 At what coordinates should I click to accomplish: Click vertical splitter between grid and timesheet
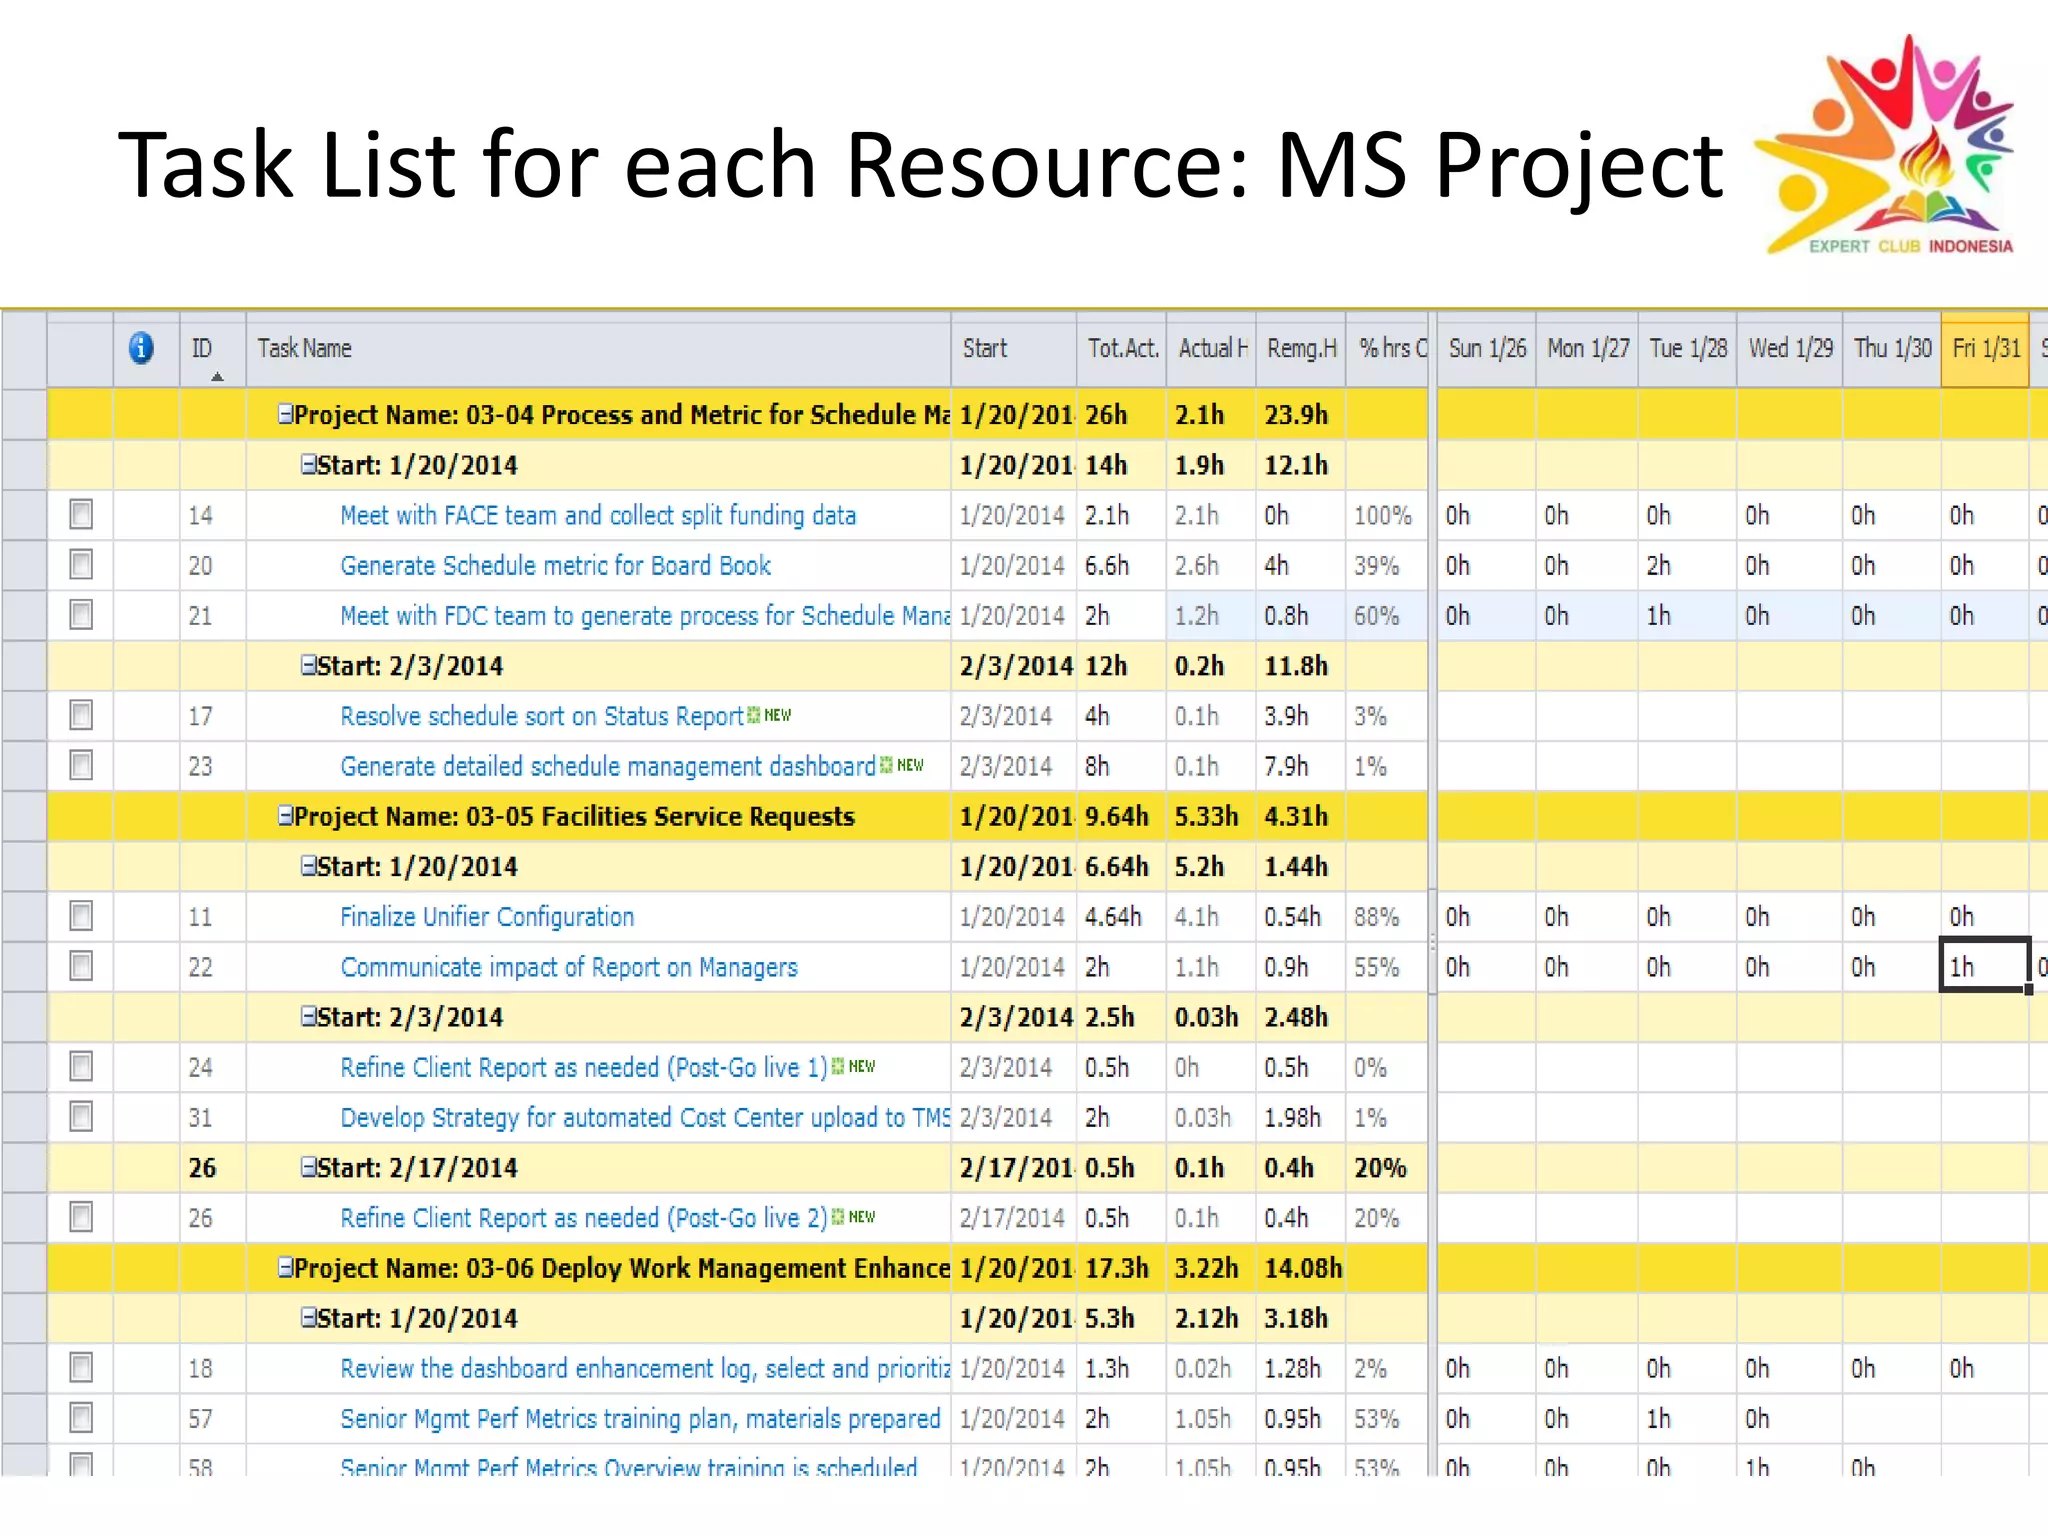point(1433,940)
